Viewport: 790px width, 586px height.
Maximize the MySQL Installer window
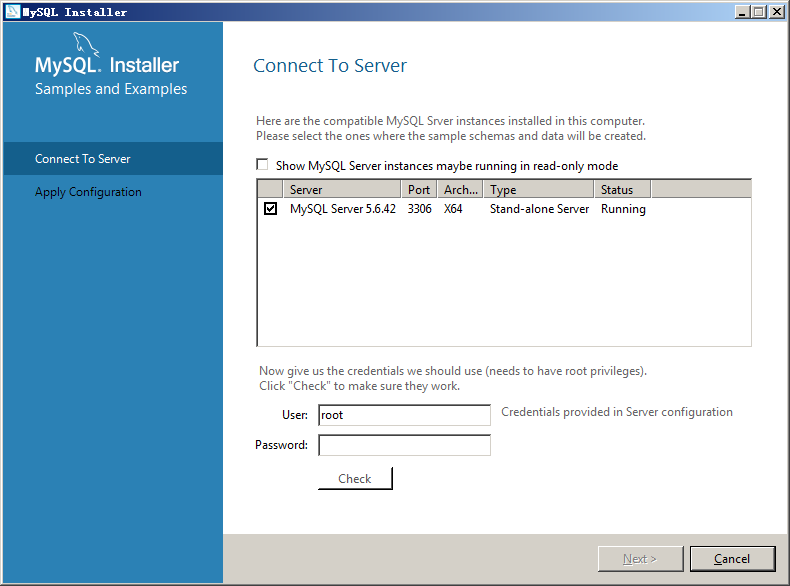click(759, 12)
